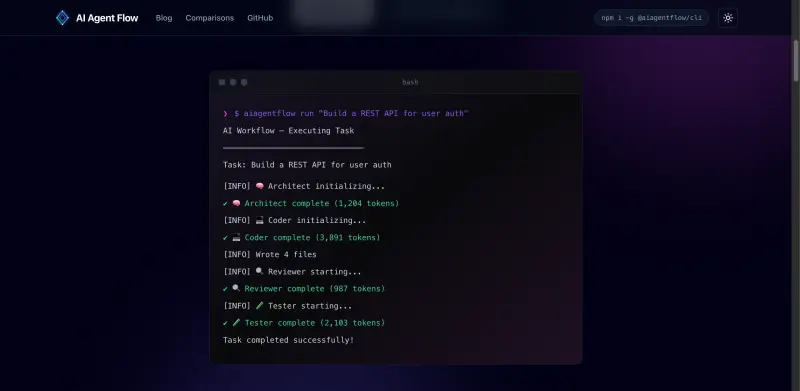Click the test tube emoji on Tester complete line
This screenshot has width=800, height=391.
(236, 323)
